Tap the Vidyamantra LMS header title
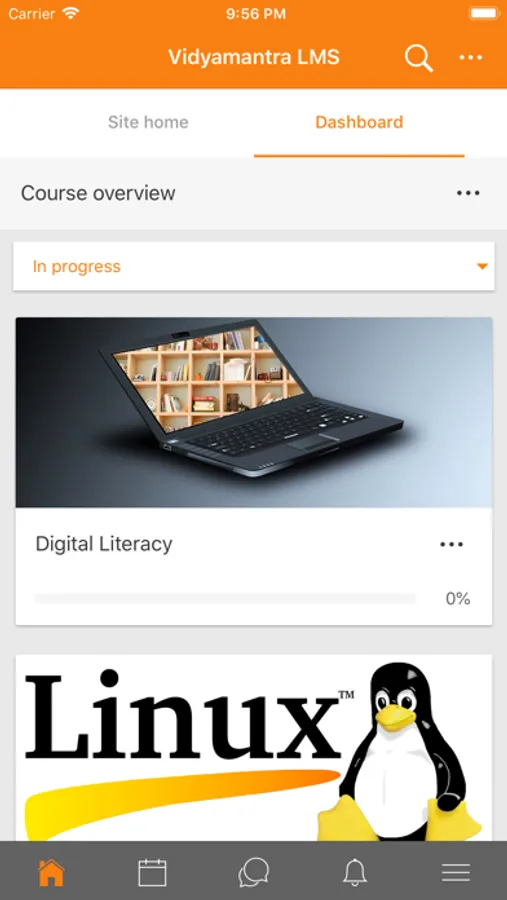The image size is (507, 900). [254, 57]
